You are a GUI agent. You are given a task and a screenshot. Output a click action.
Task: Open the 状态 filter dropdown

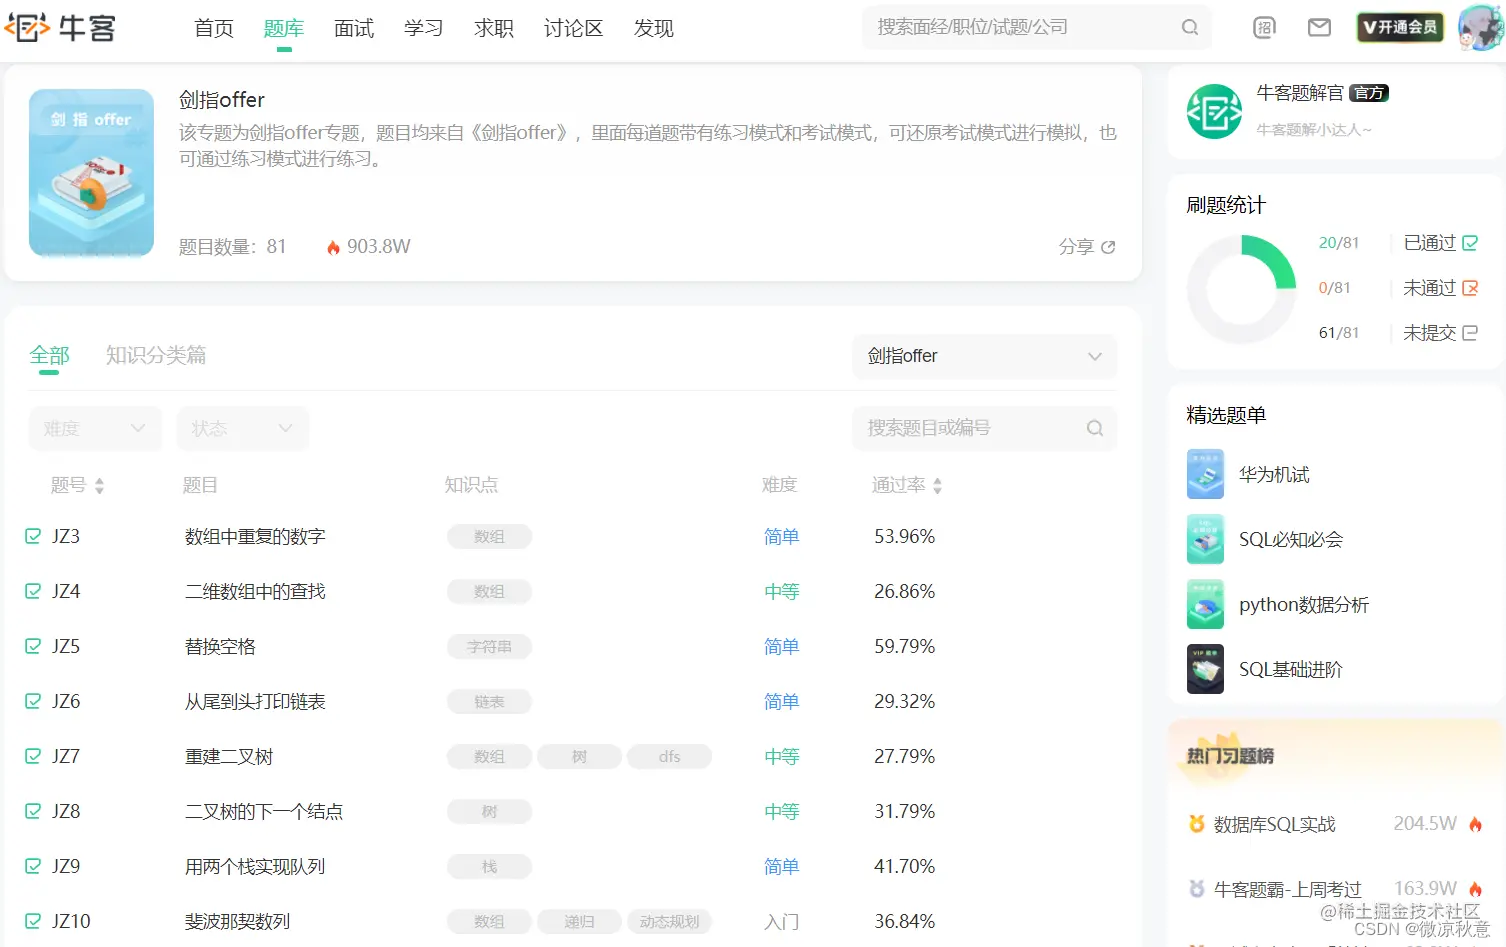pyautogui.click(x=242, y=428)
